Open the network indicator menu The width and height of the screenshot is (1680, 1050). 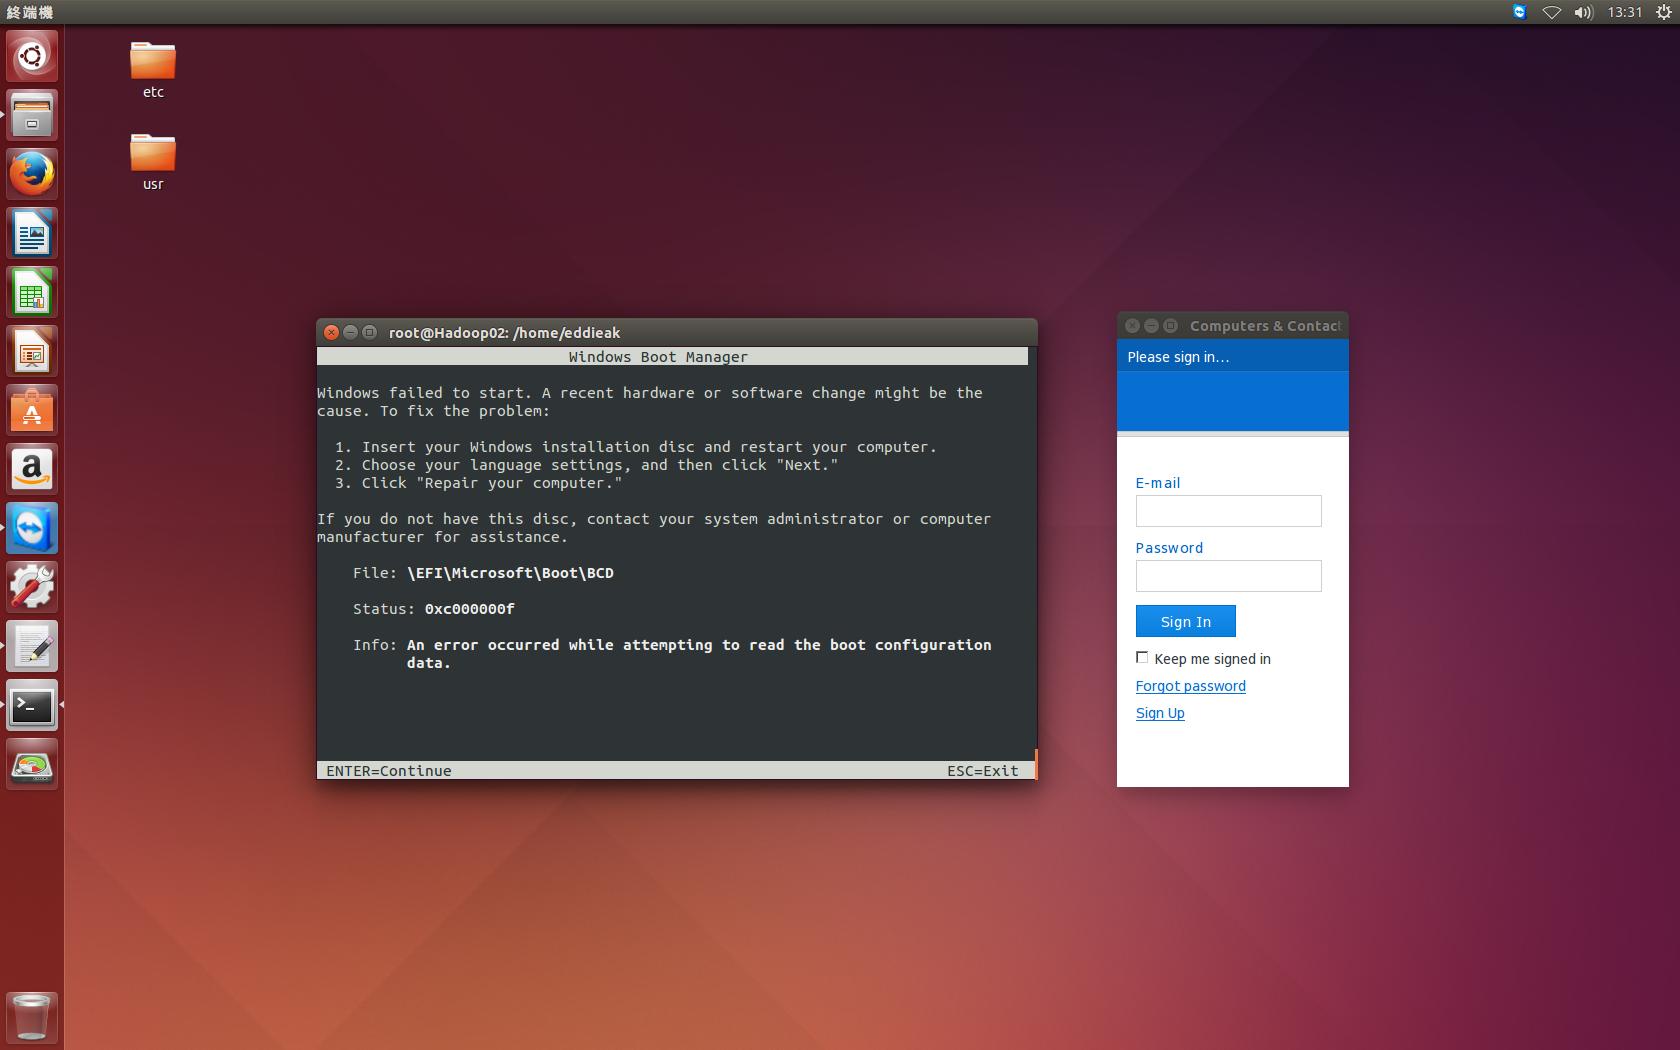click(1551, 12)
